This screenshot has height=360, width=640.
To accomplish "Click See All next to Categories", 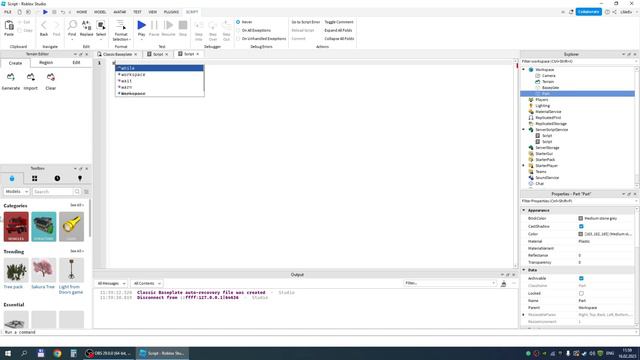I will 77,205.
